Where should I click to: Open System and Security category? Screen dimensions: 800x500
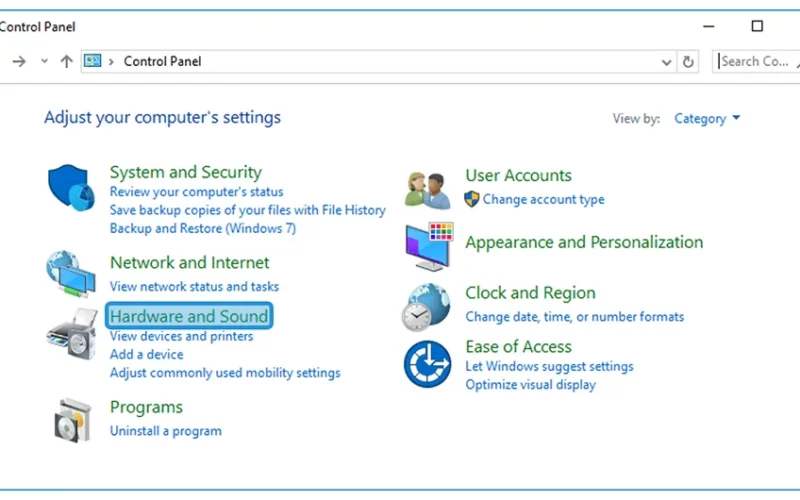tap(186, 172)
